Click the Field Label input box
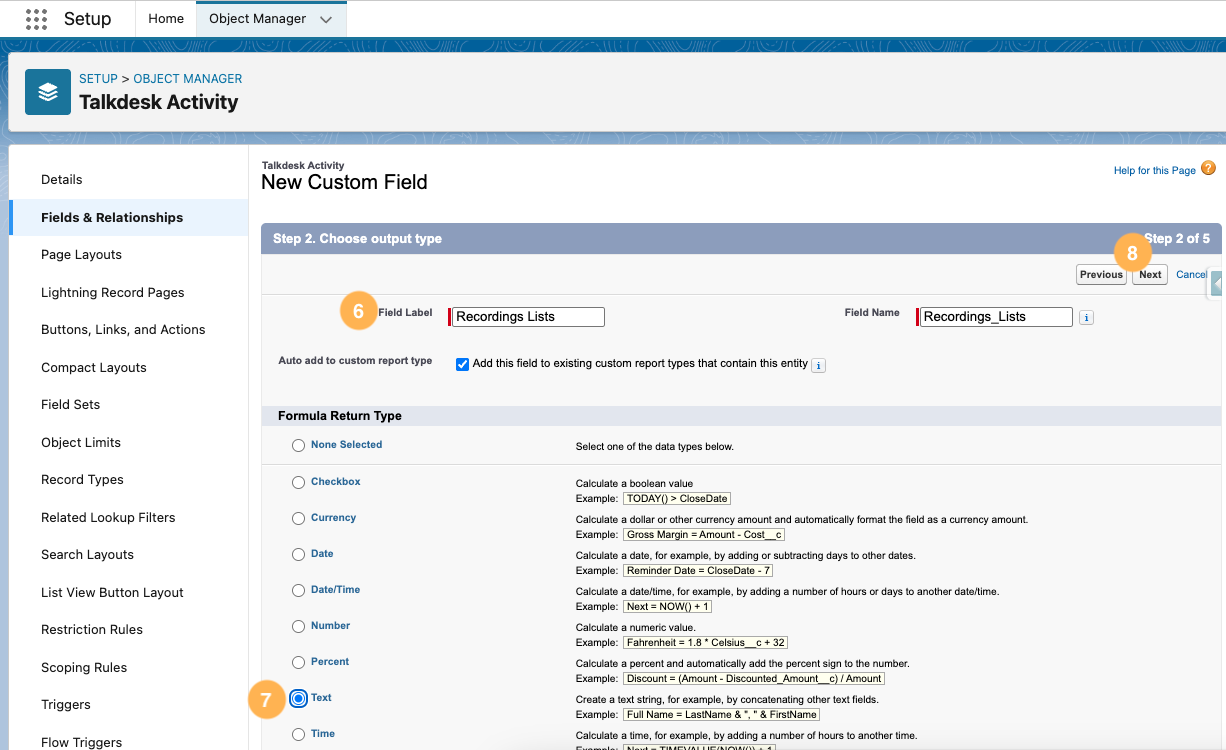Viewport: 1226px width, 750px height. pyautogui.click(x=528, y=317)
